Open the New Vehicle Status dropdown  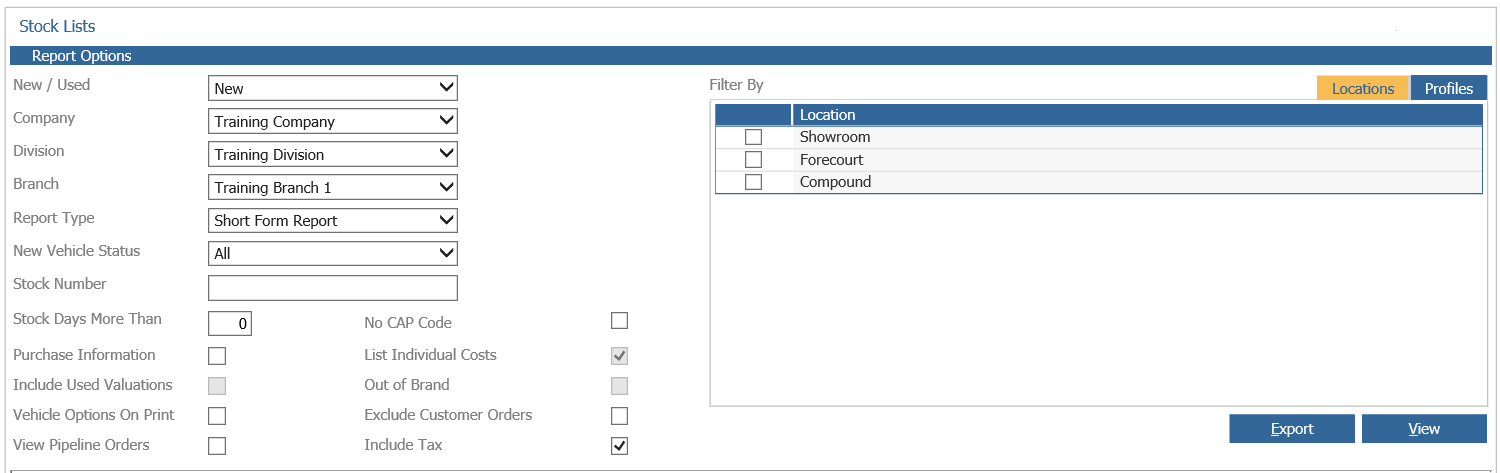pos(333,253)
